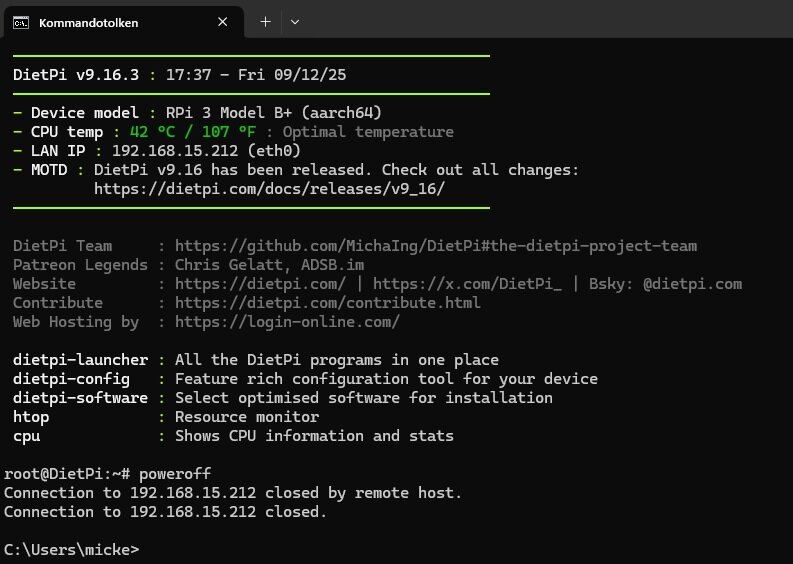Open the dietpi.com/contribute.html link
Screen dimensions: 793x564
tap(327, 303)
